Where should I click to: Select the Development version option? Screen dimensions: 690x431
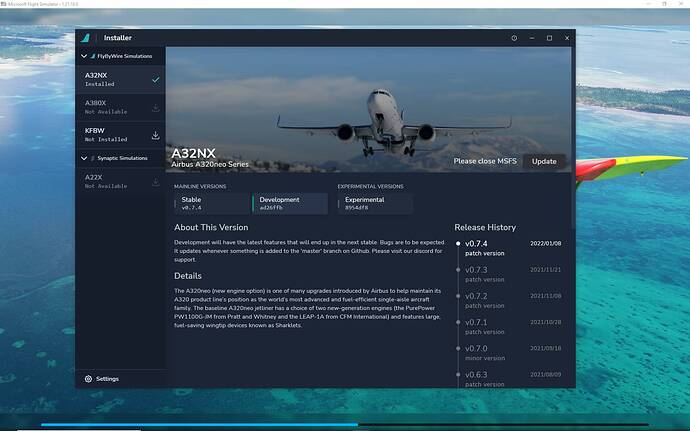click(x=289, y=204)
